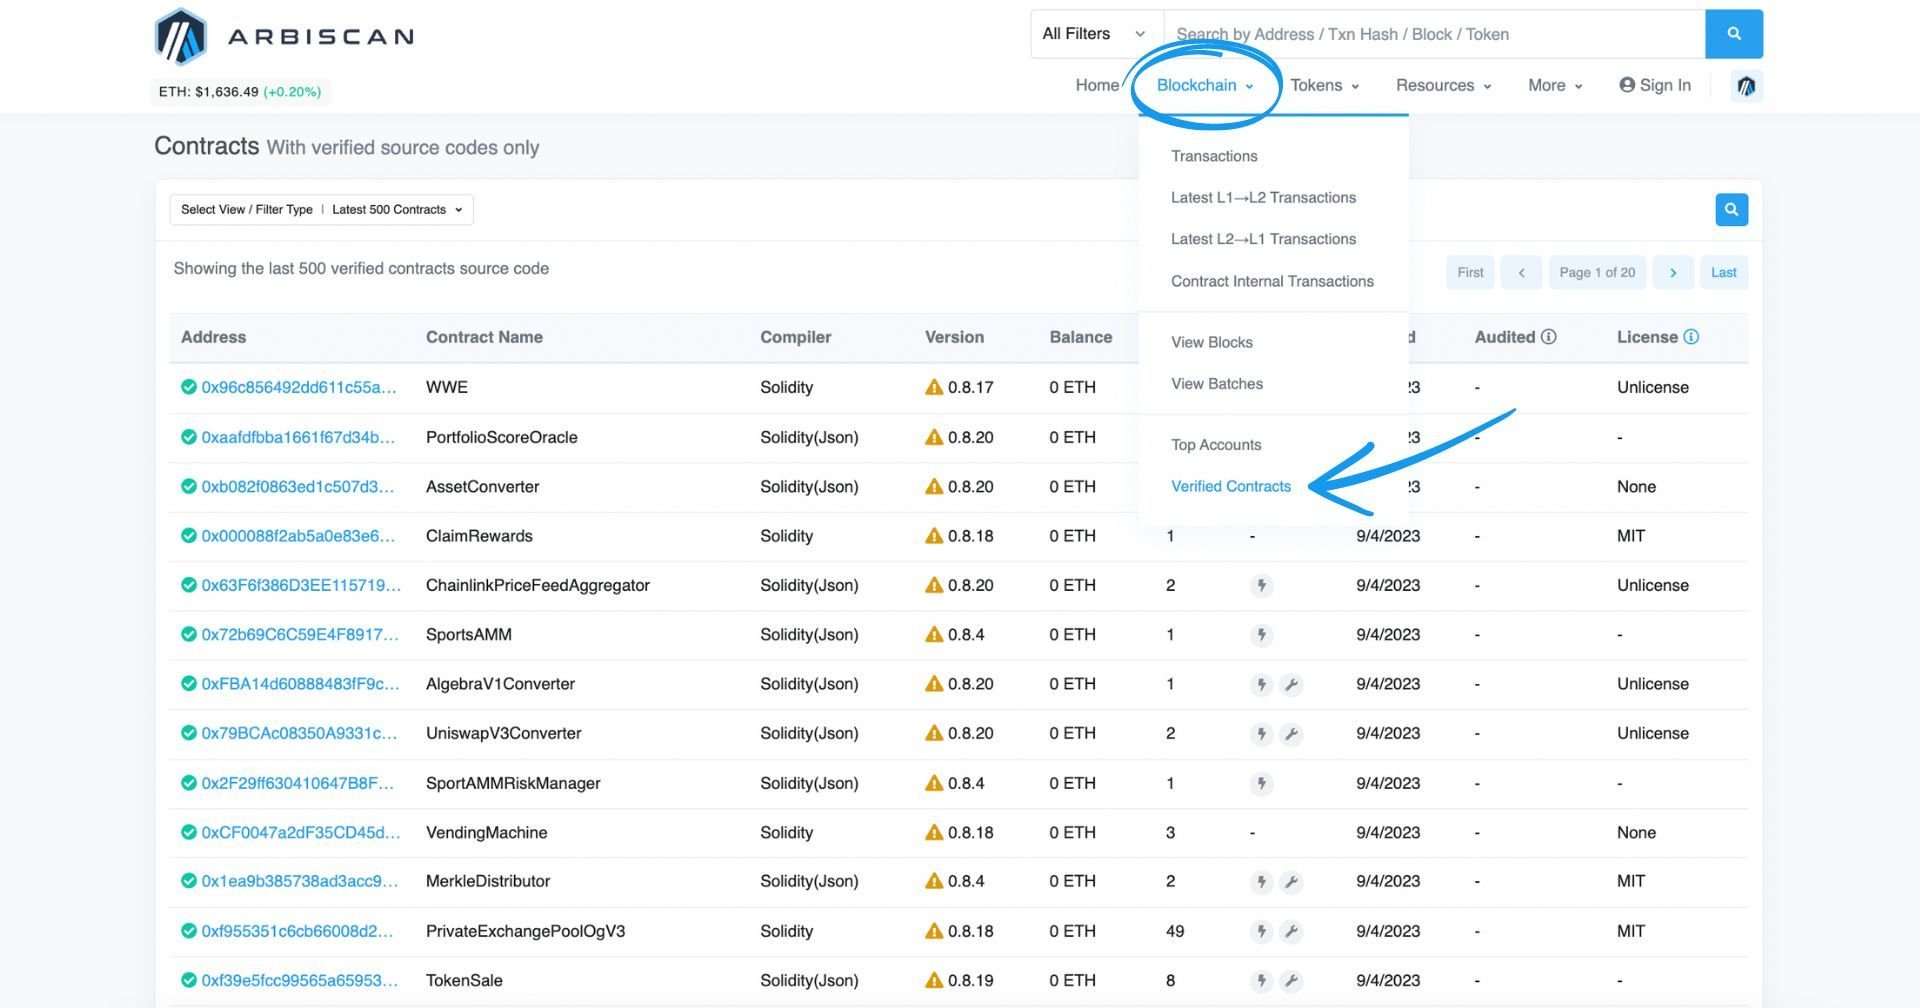Viewport: 1920px width, 1008px height.
Task: Click the Arbitrum network icon beside Sign In
Action: point(1746,86)
